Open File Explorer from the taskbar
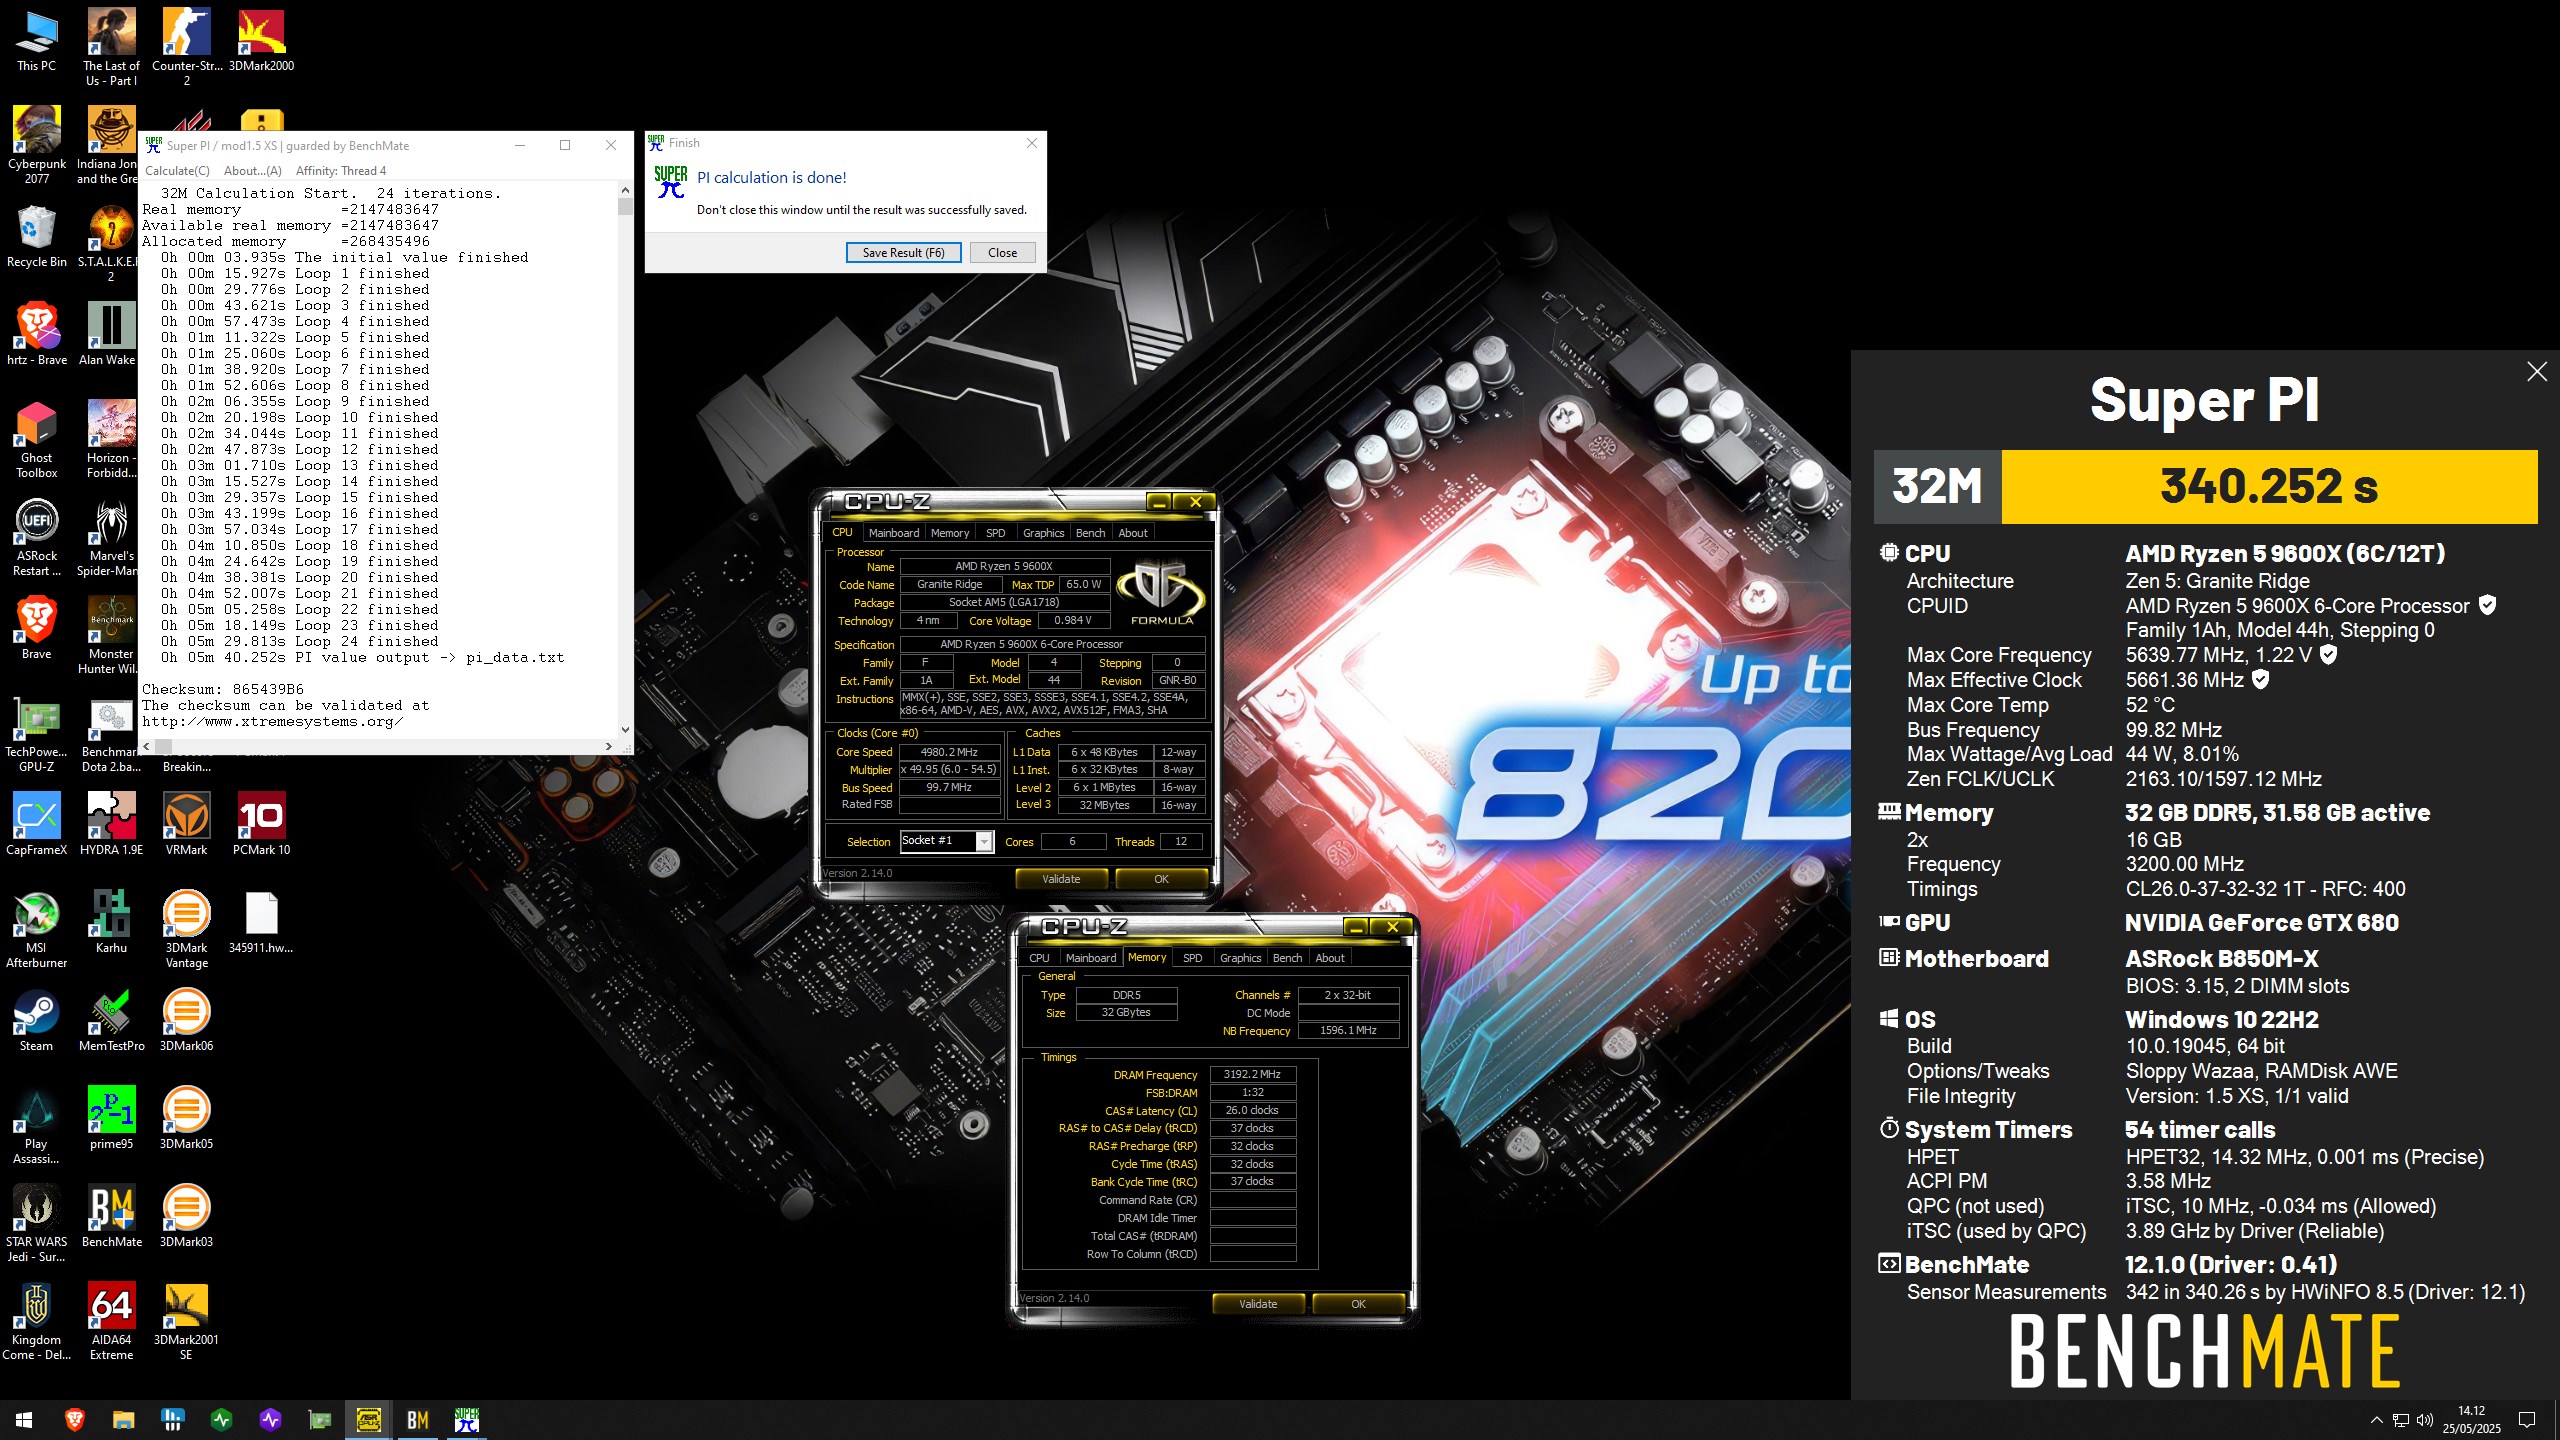 tap(123, 1419)
